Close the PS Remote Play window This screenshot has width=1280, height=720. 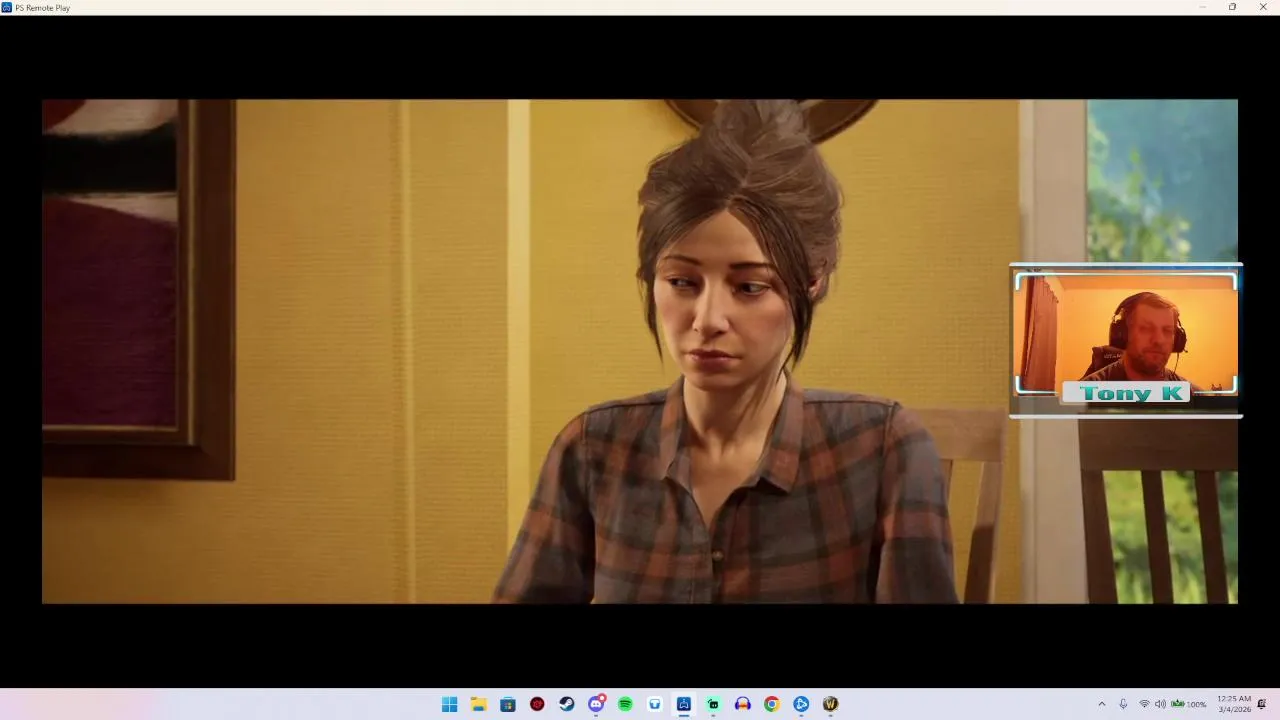coord(1263,7)
